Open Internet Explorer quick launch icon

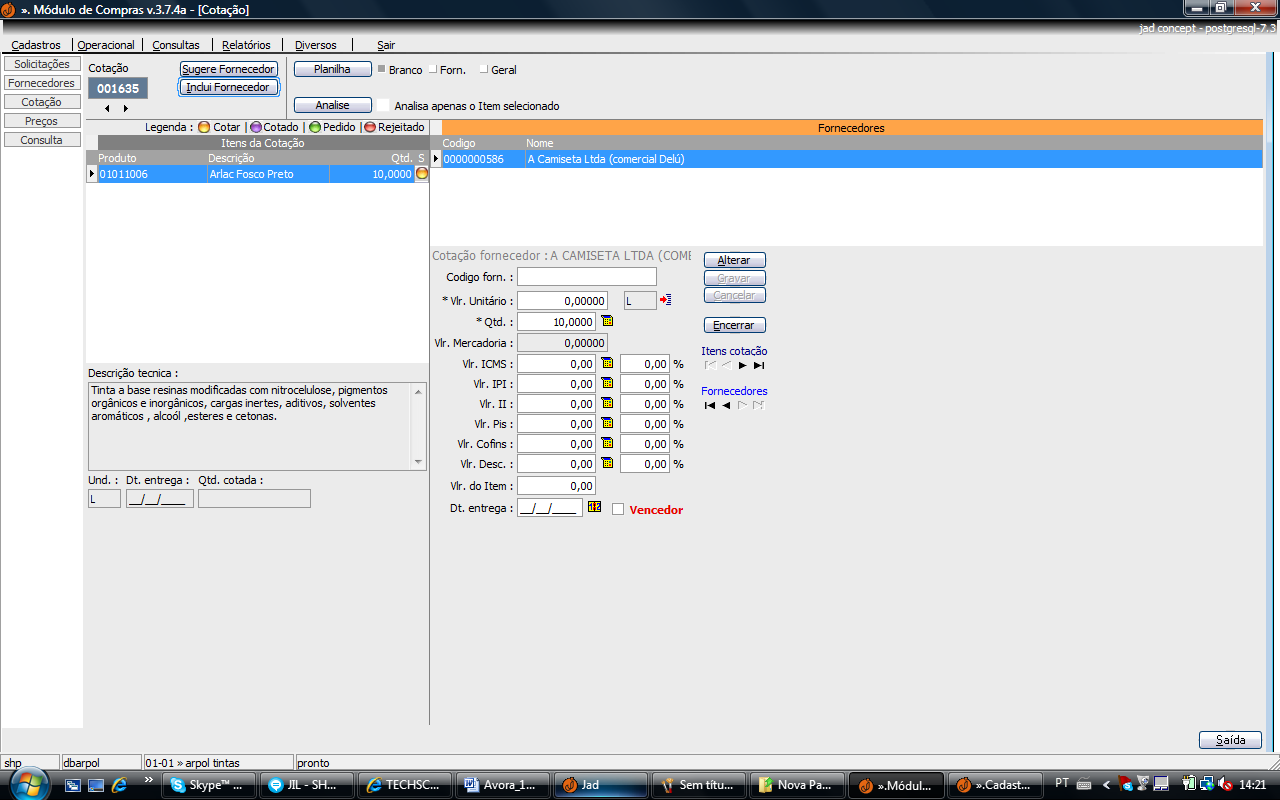pyautogui.click(x=119, y=785)
